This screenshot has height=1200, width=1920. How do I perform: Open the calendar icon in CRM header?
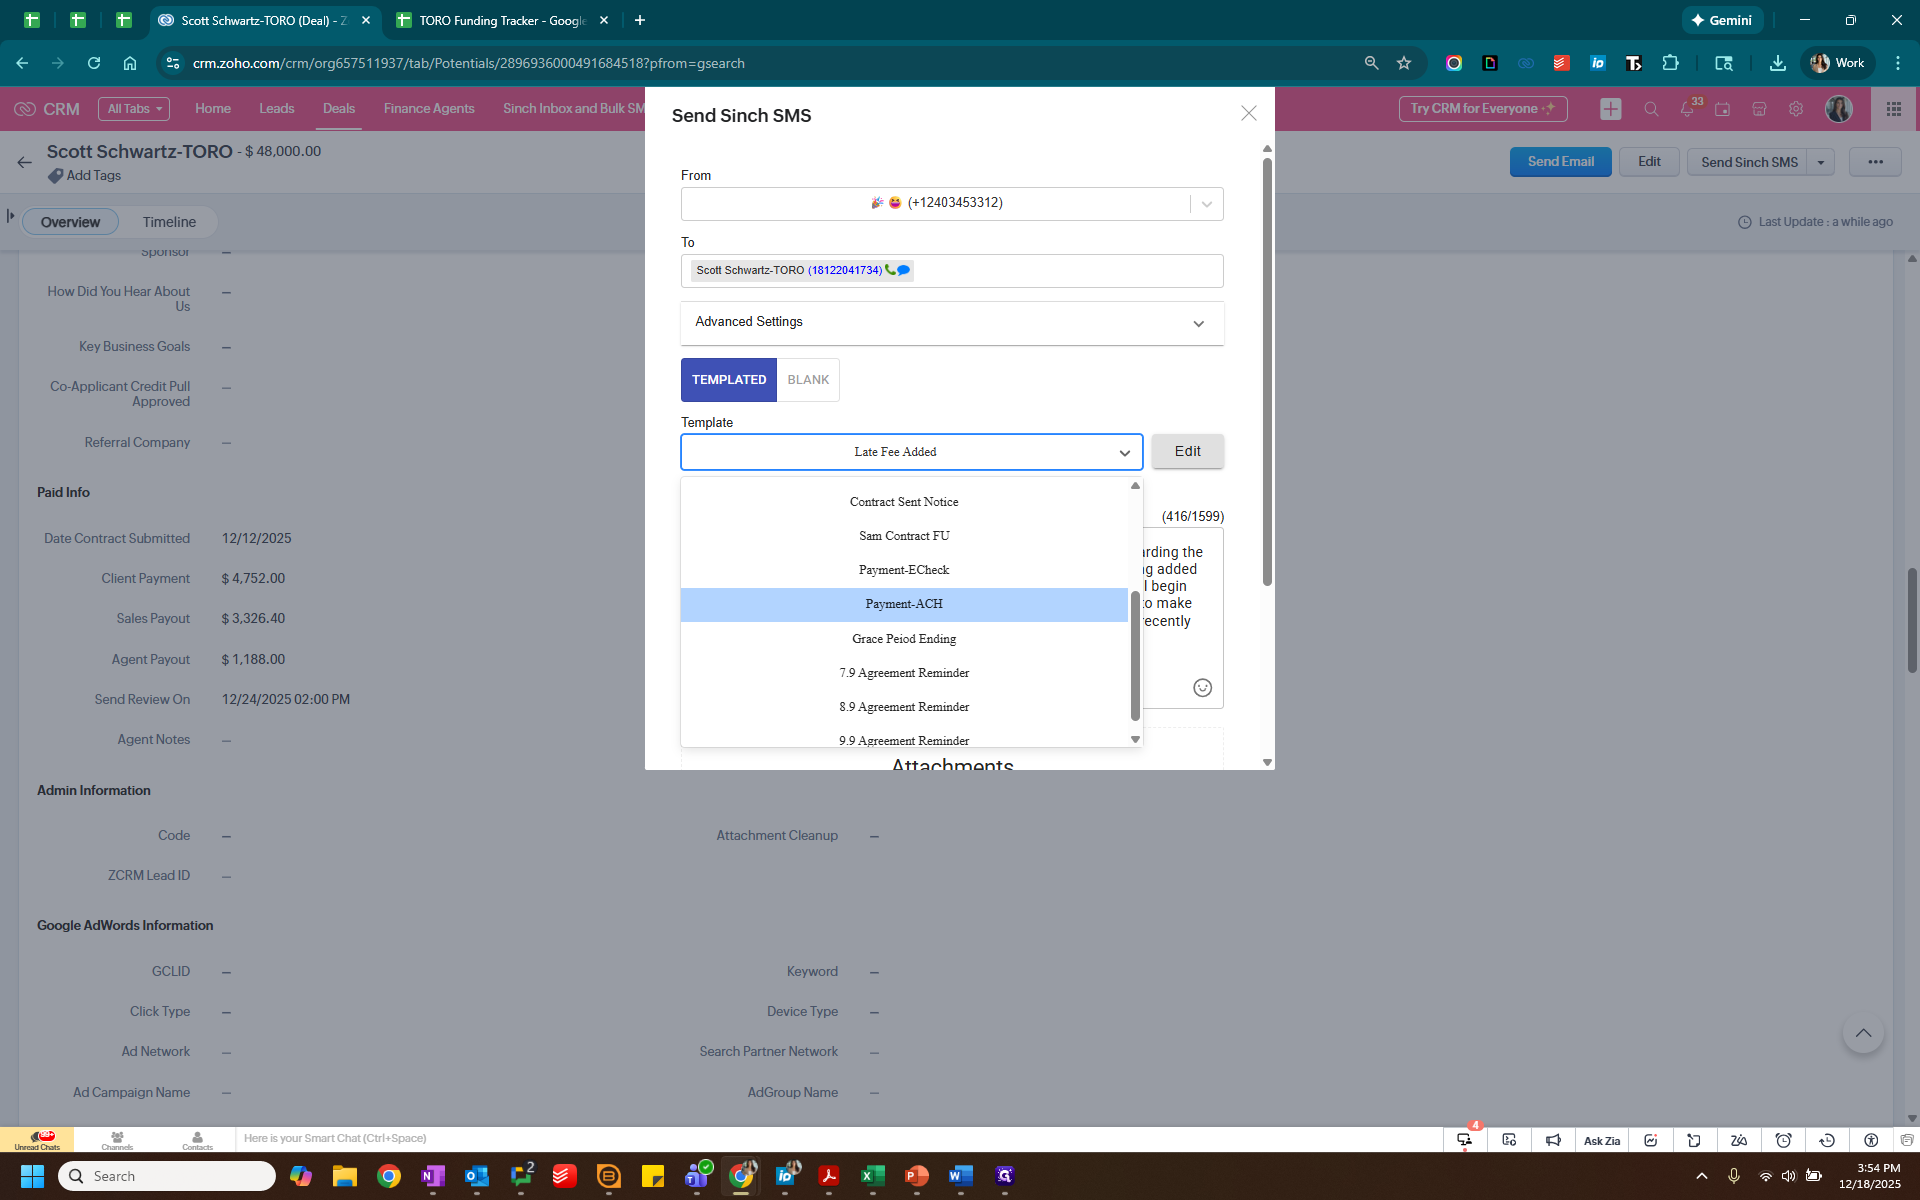(x=1722, y=109)
